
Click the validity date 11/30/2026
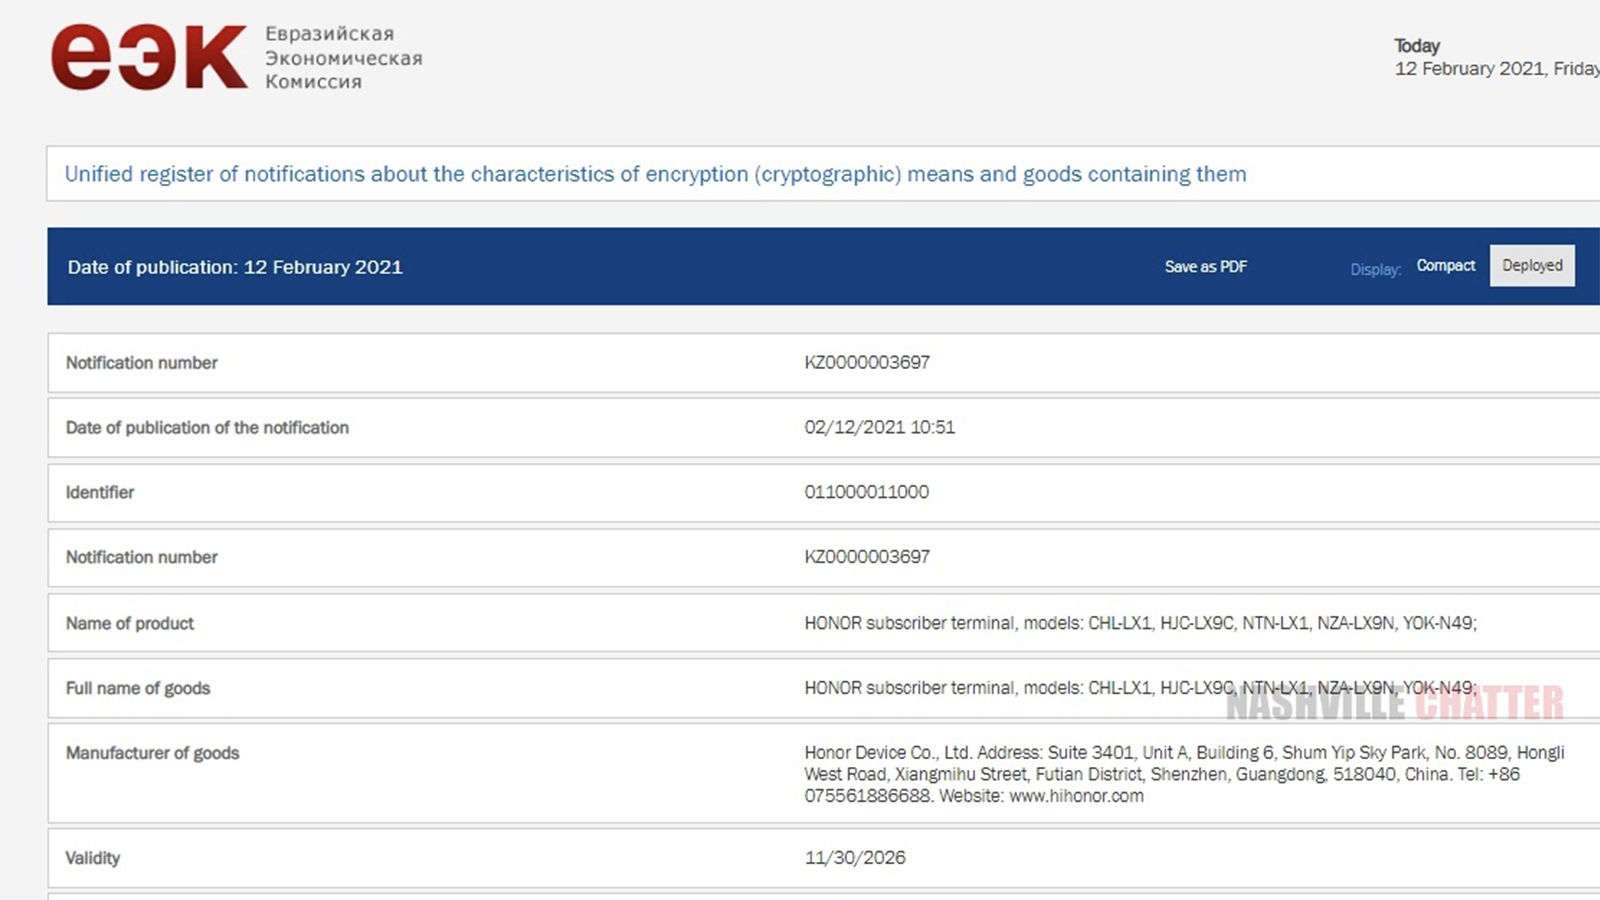point(855,858)
